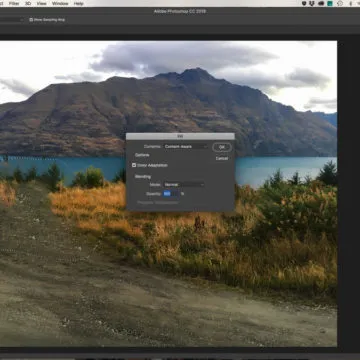
Task: Open the Help menu
Action: point(78,3)
